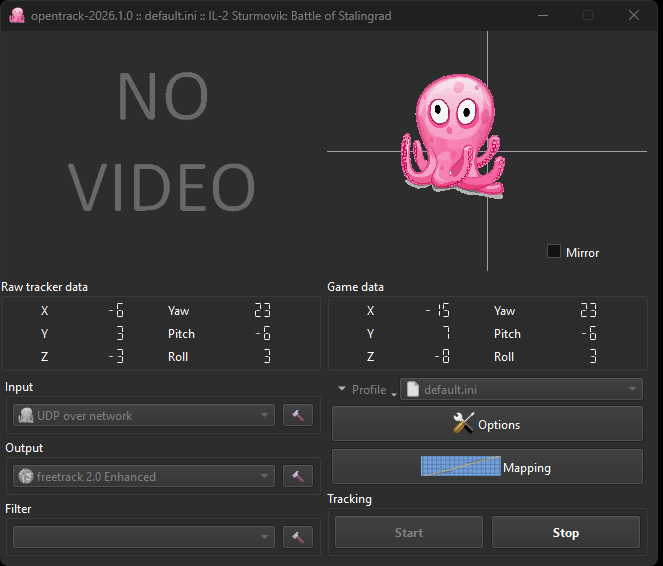
Task: Click the Game data heading
Action: click(x=355, y=287)
